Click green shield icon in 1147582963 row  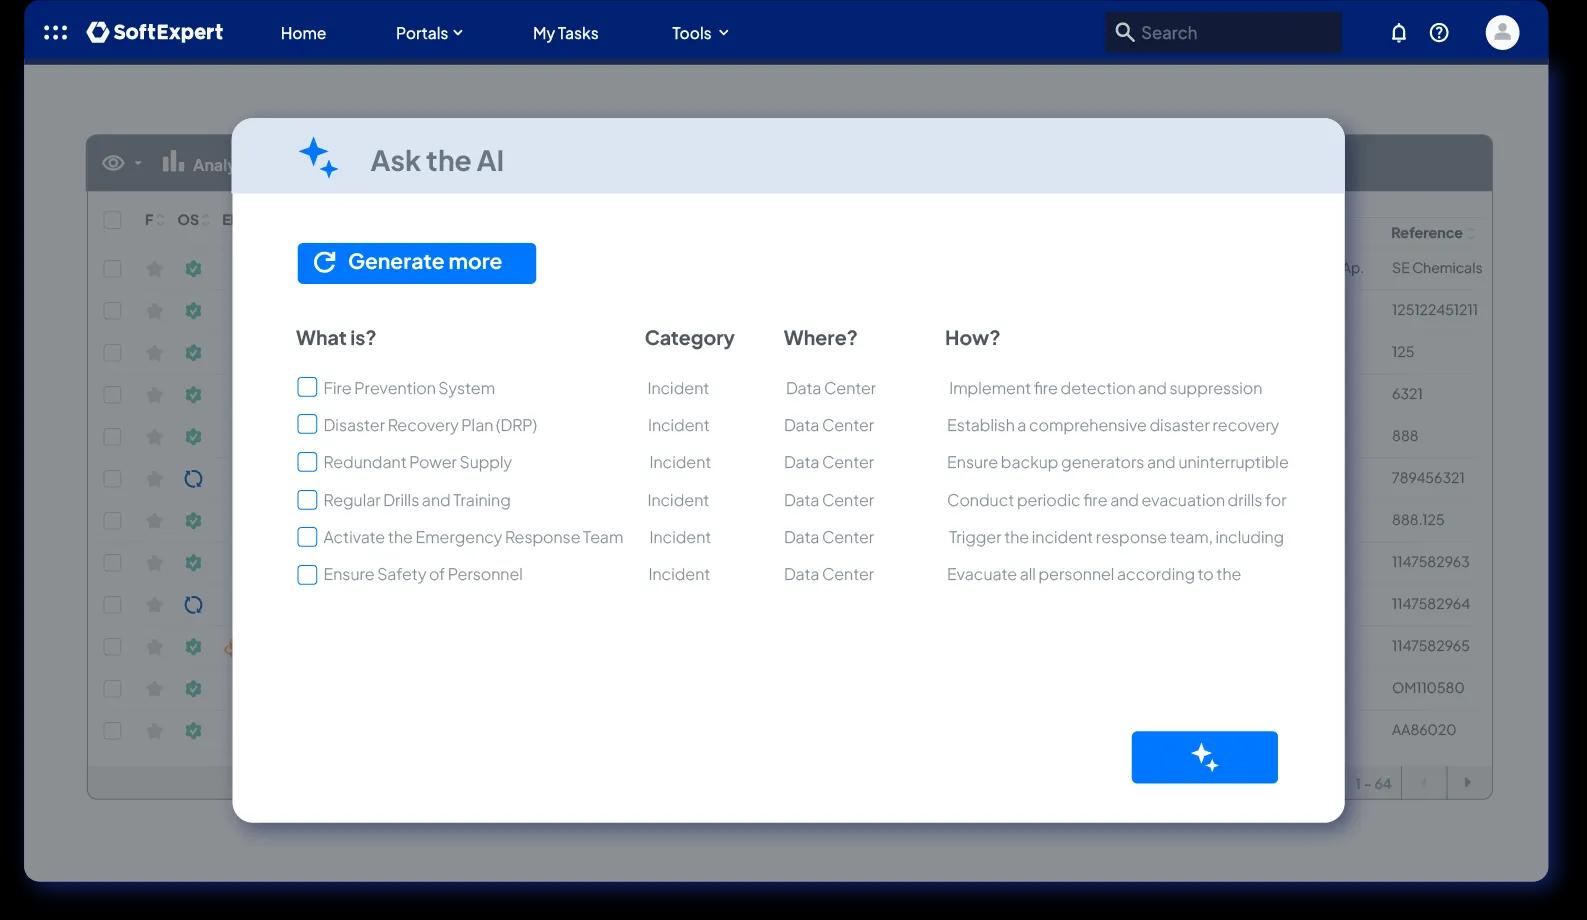point(193,563)
